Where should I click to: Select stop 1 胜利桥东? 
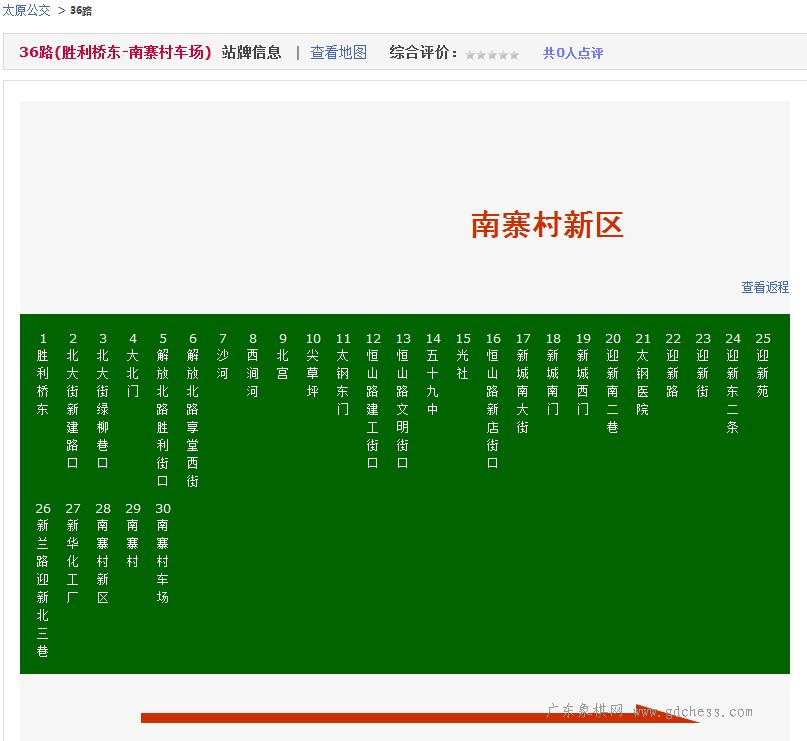click(x=43, y=374)
